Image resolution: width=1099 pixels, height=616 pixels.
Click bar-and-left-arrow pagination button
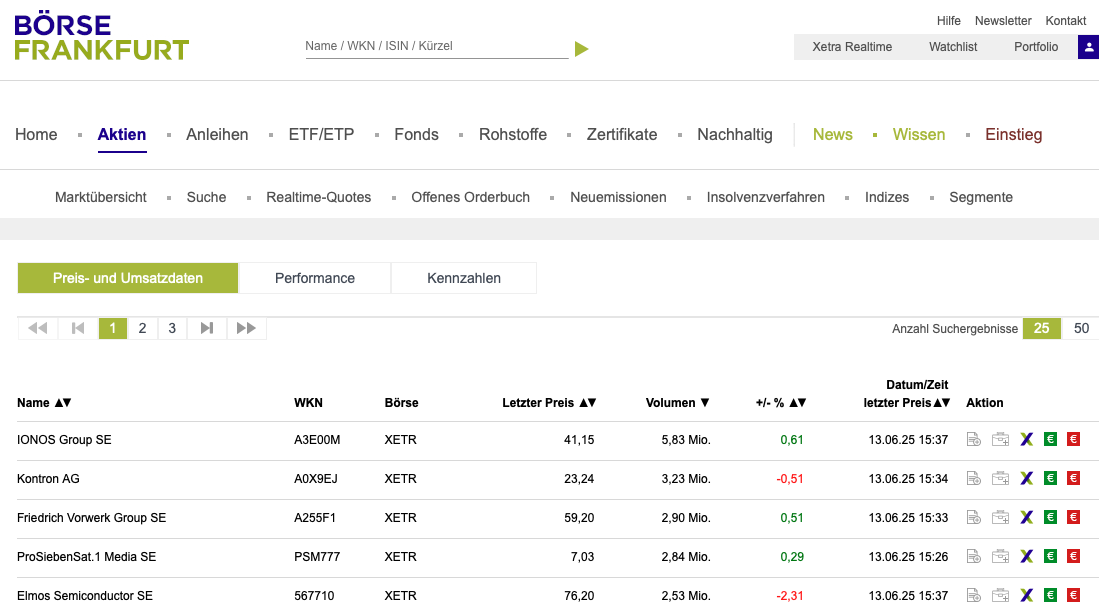(x=78, y=328)
